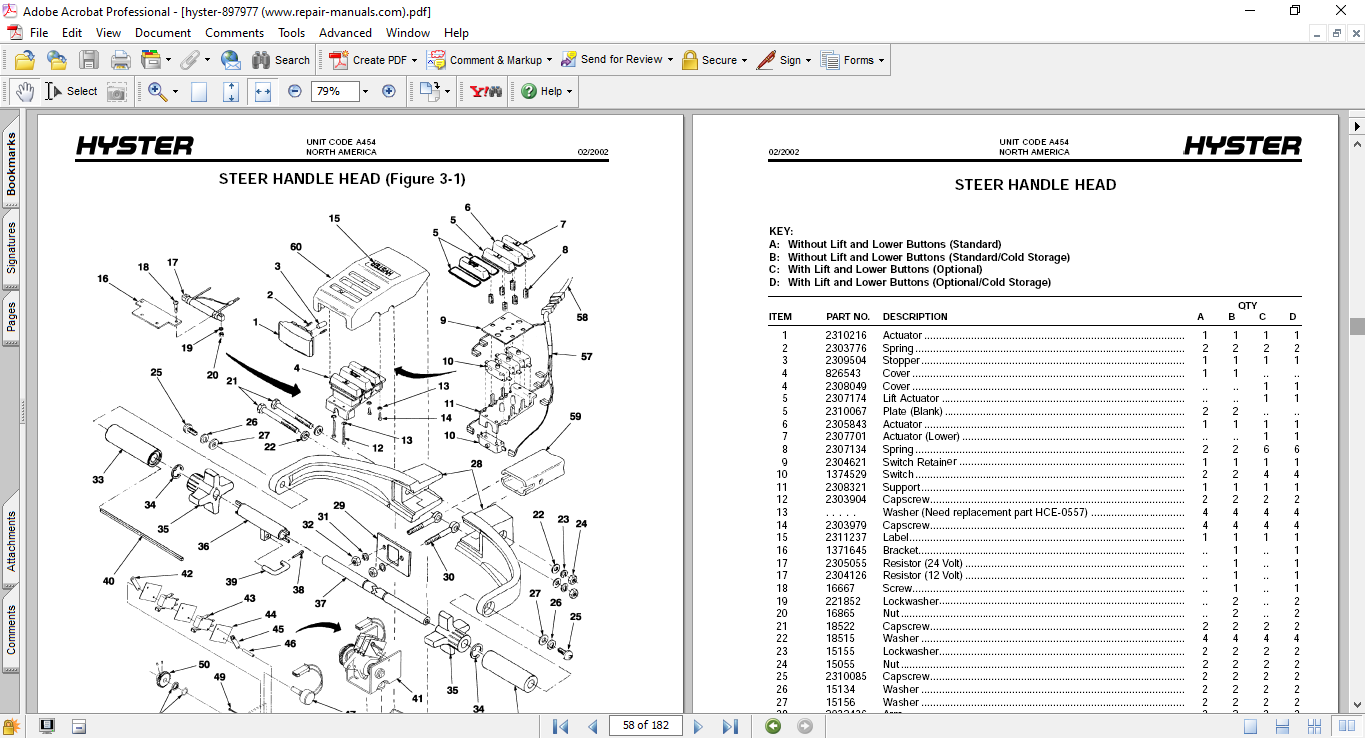The width and height of the screenshot is (1365, 738).
Task: Activate the Snapshot camera tool
Action: (117, 91)
